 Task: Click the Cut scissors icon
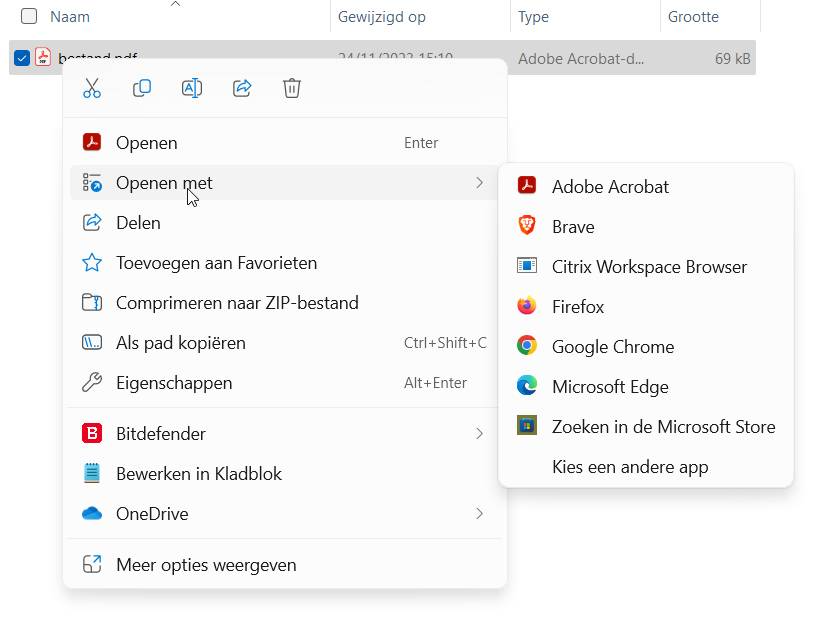[x=92, y=88]
